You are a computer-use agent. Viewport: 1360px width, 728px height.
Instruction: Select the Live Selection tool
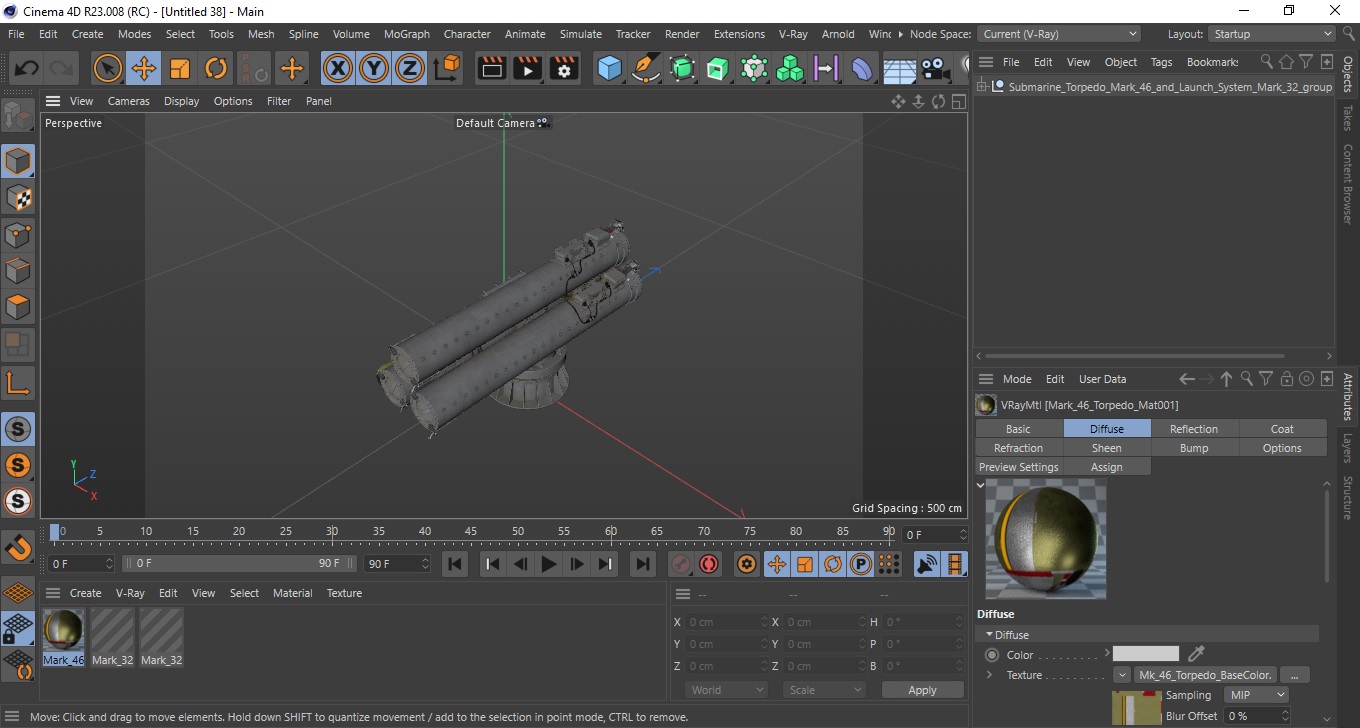(x=108, y=68)
